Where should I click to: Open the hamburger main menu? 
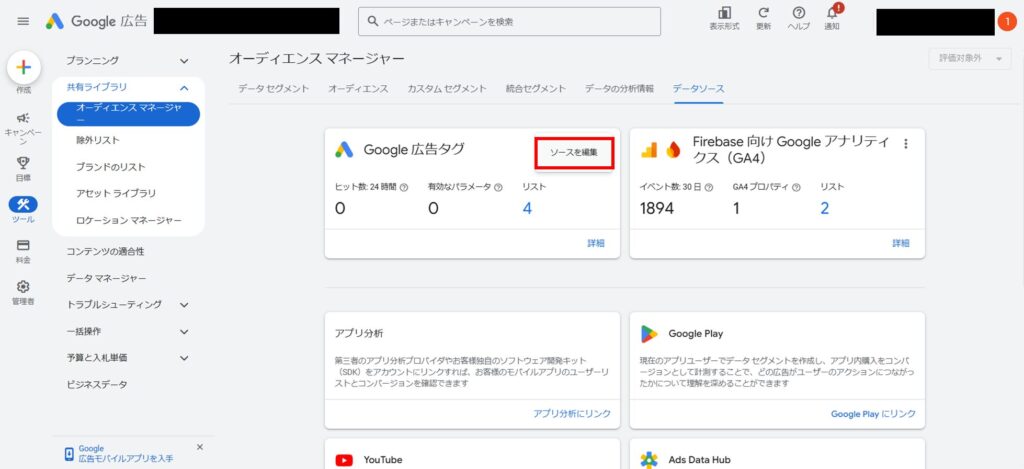(23, 22)
